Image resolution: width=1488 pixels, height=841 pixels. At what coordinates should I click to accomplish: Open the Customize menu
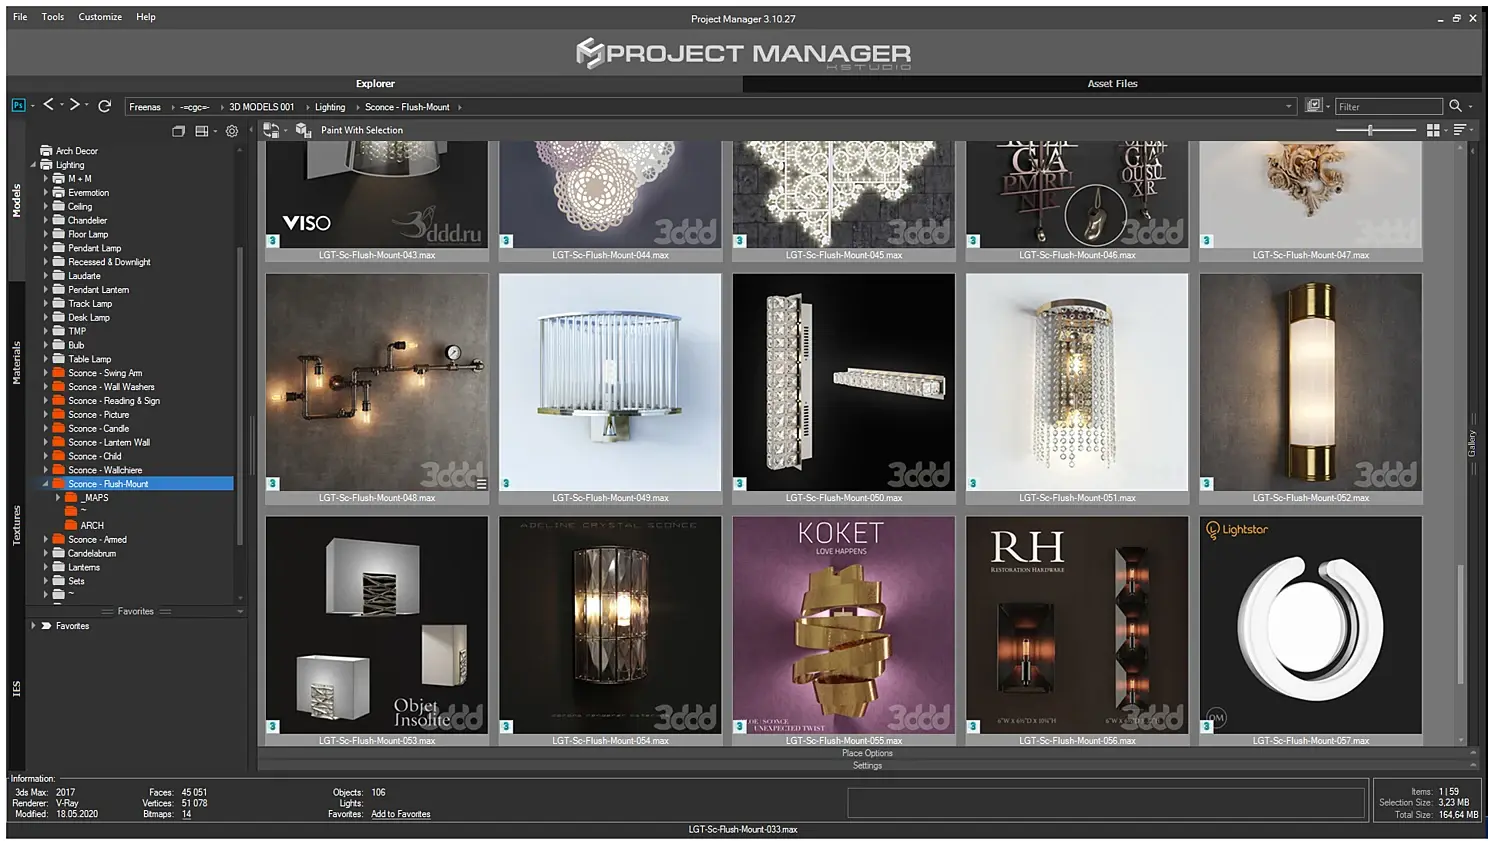[100, 17]
